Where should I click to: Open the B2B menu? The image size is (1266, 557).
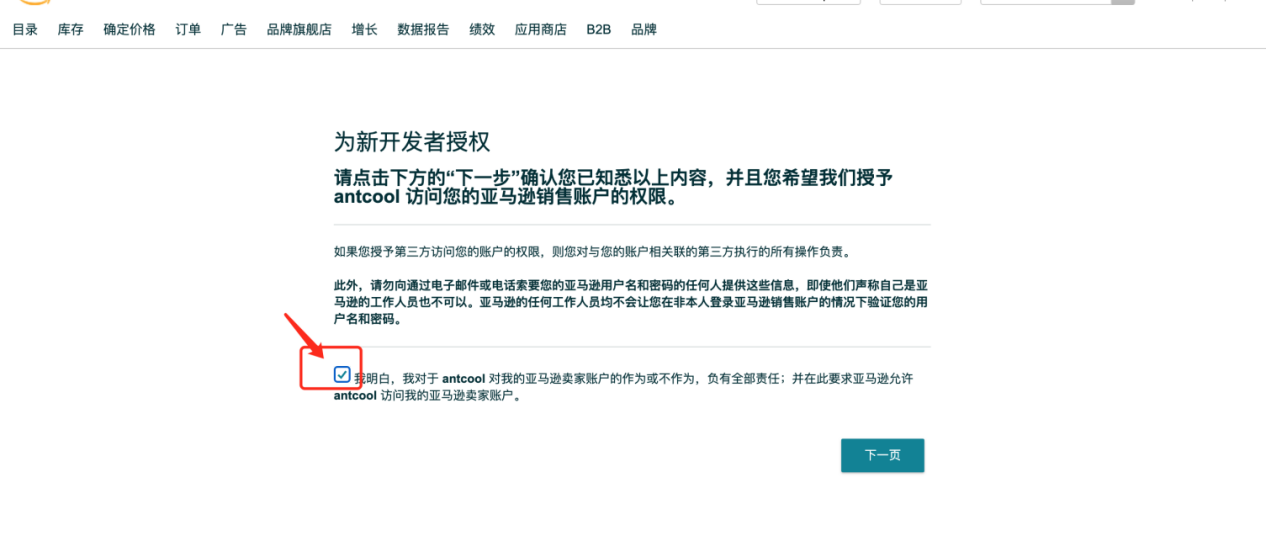coord(599,30)
